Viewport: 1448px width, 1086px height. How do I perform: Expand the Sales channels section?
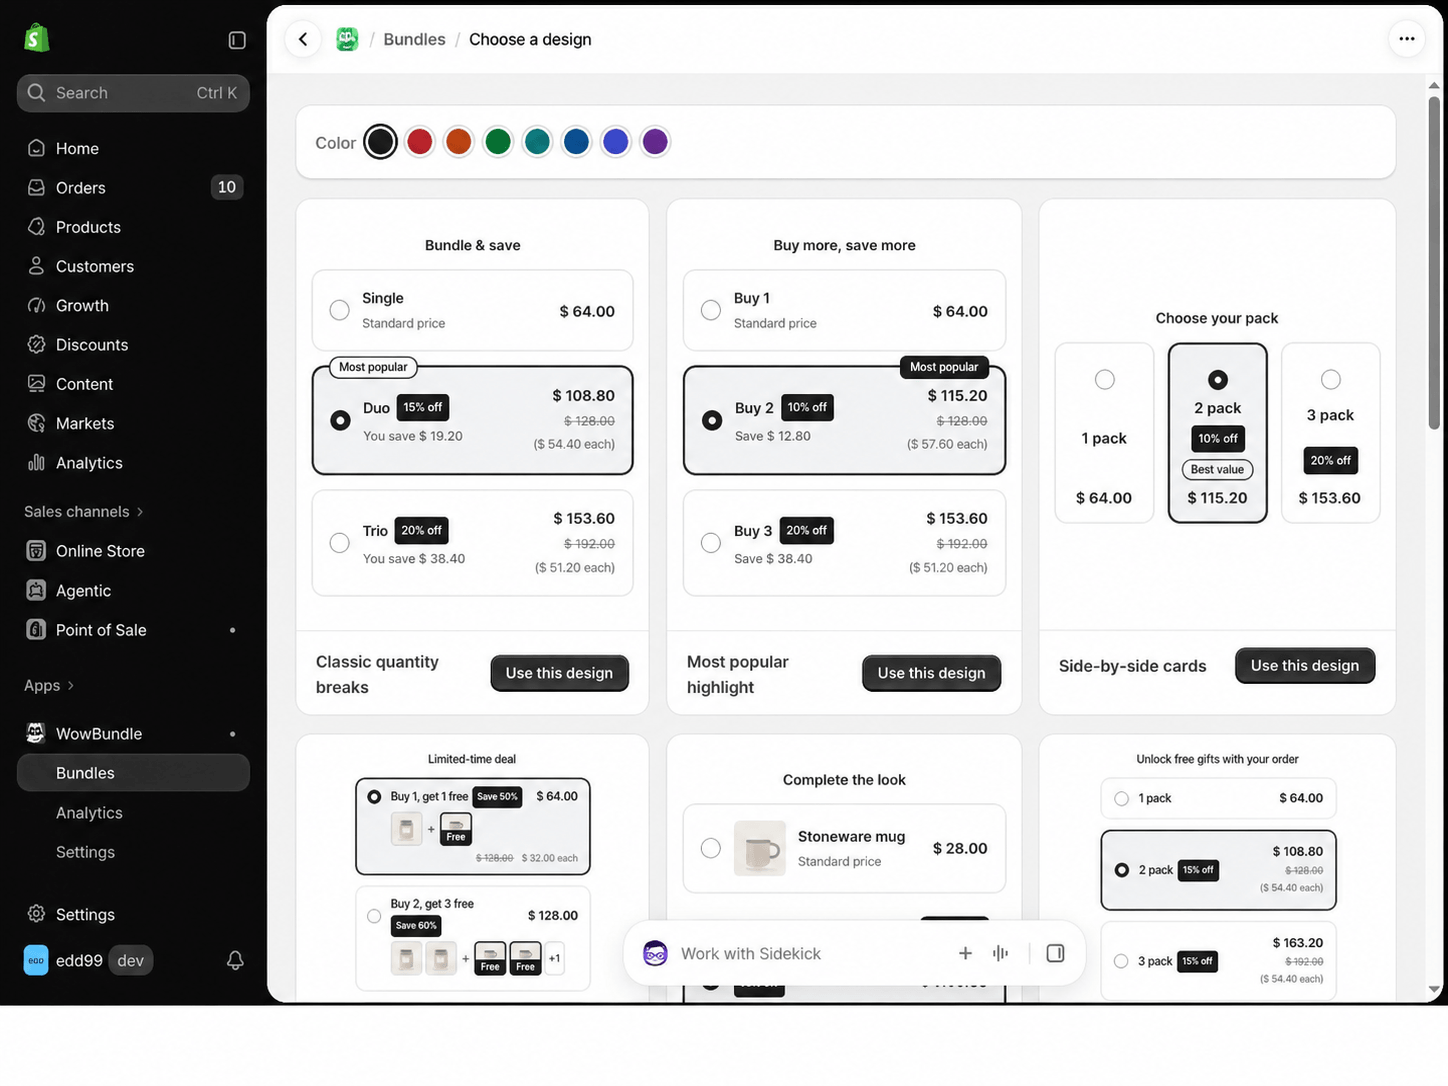(84, 511)
